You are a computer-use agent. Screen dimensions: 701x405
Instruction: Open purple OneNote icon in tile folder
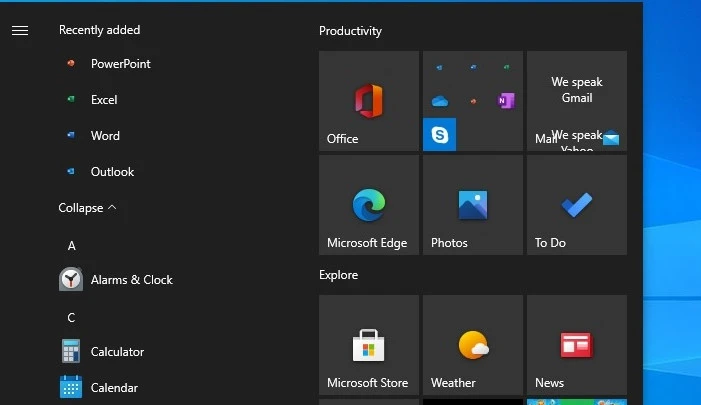(506, 101)
